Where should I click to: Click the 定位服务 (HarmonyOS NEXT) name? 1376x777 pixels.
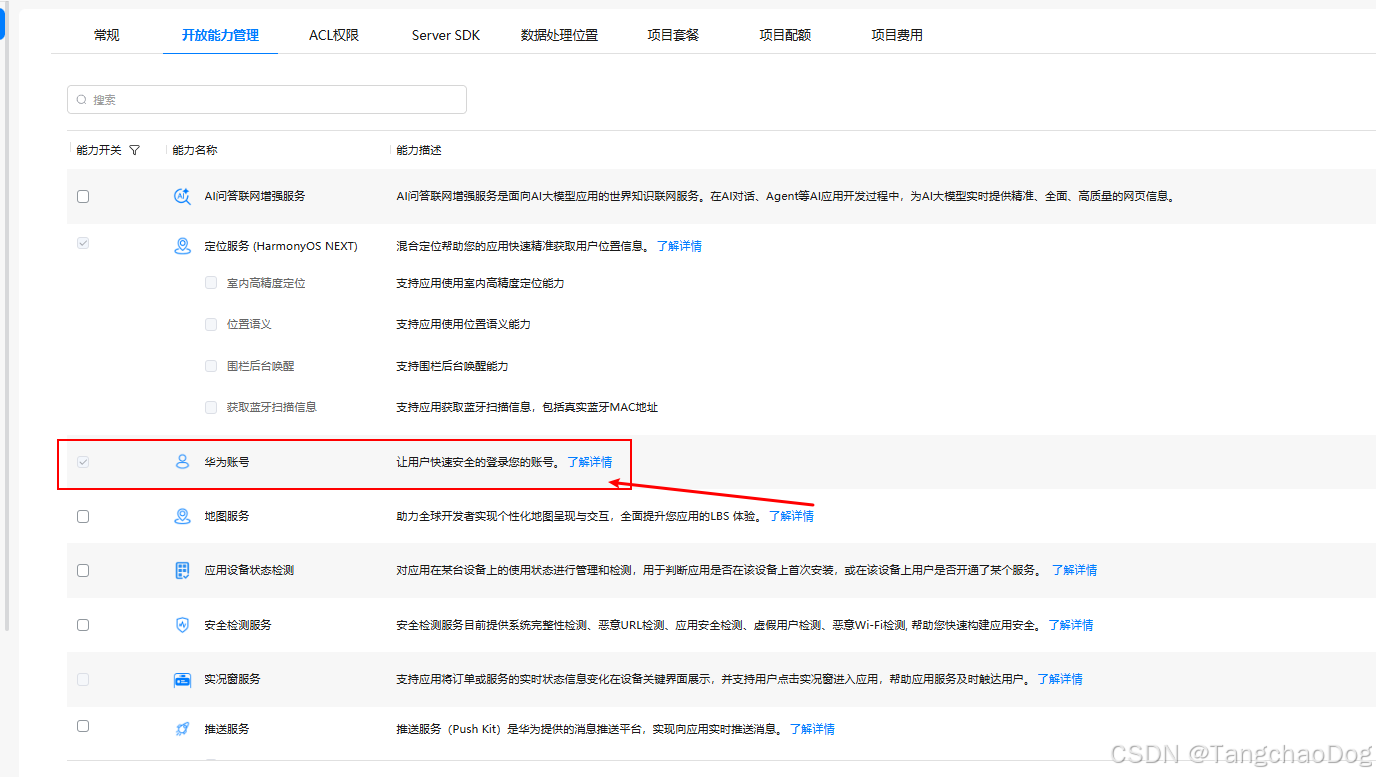pos(281,246)
